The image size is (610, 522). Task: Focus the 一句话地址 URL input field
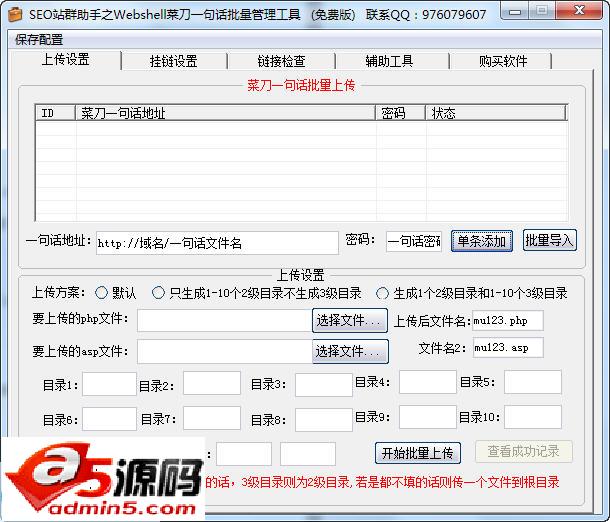click(217, 243)
